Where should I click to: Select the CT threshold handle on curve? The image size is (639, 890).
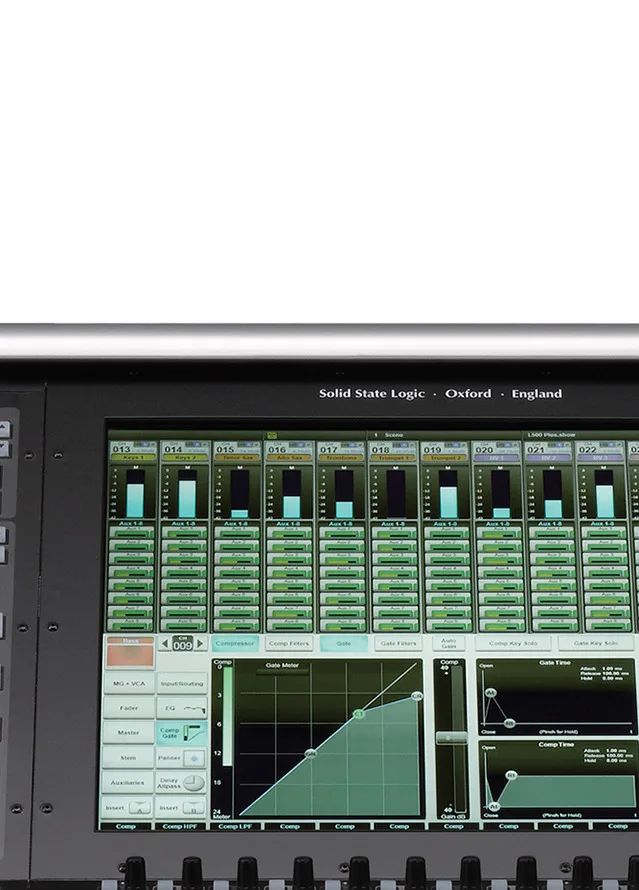click(x=359, y=713)
